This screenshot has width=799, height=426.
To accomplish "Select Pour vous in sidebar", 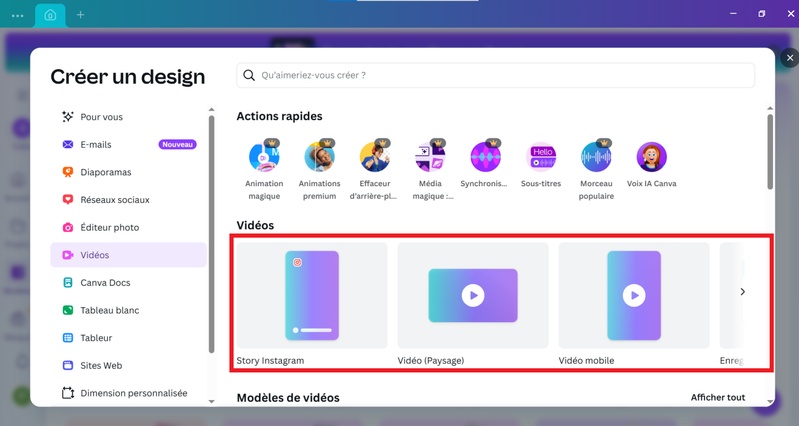I will click(x=128, y=117).
